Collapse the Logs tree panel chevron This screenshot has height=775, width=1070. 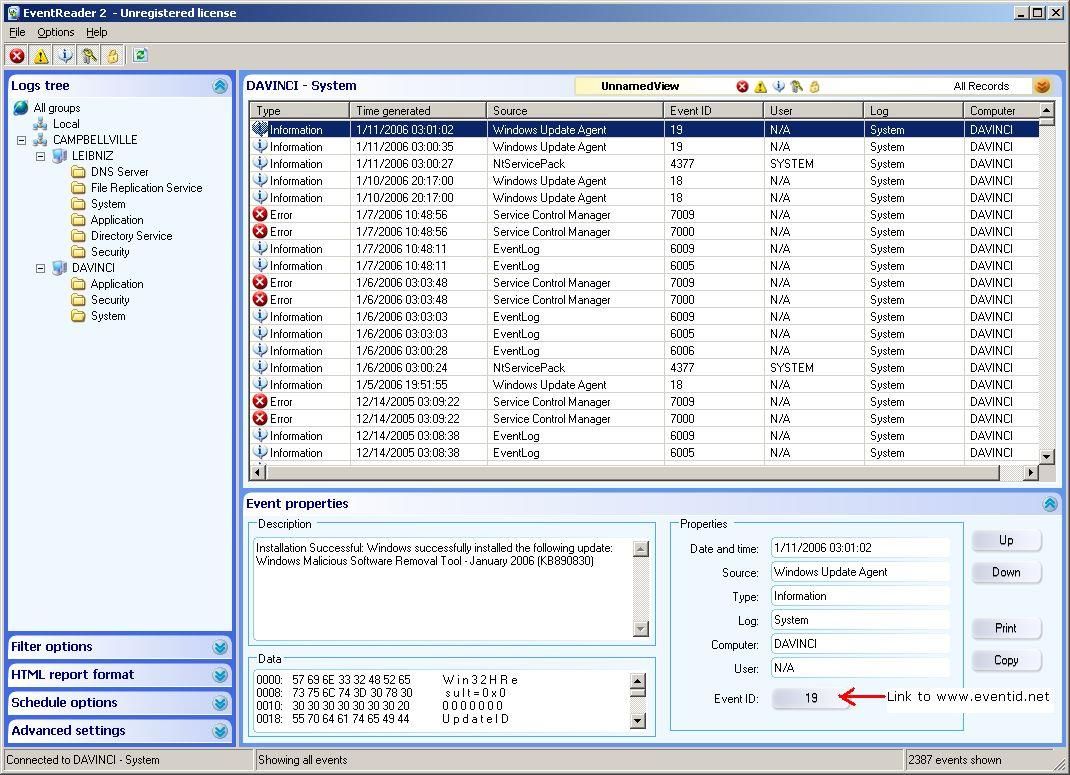click(220, 86)
